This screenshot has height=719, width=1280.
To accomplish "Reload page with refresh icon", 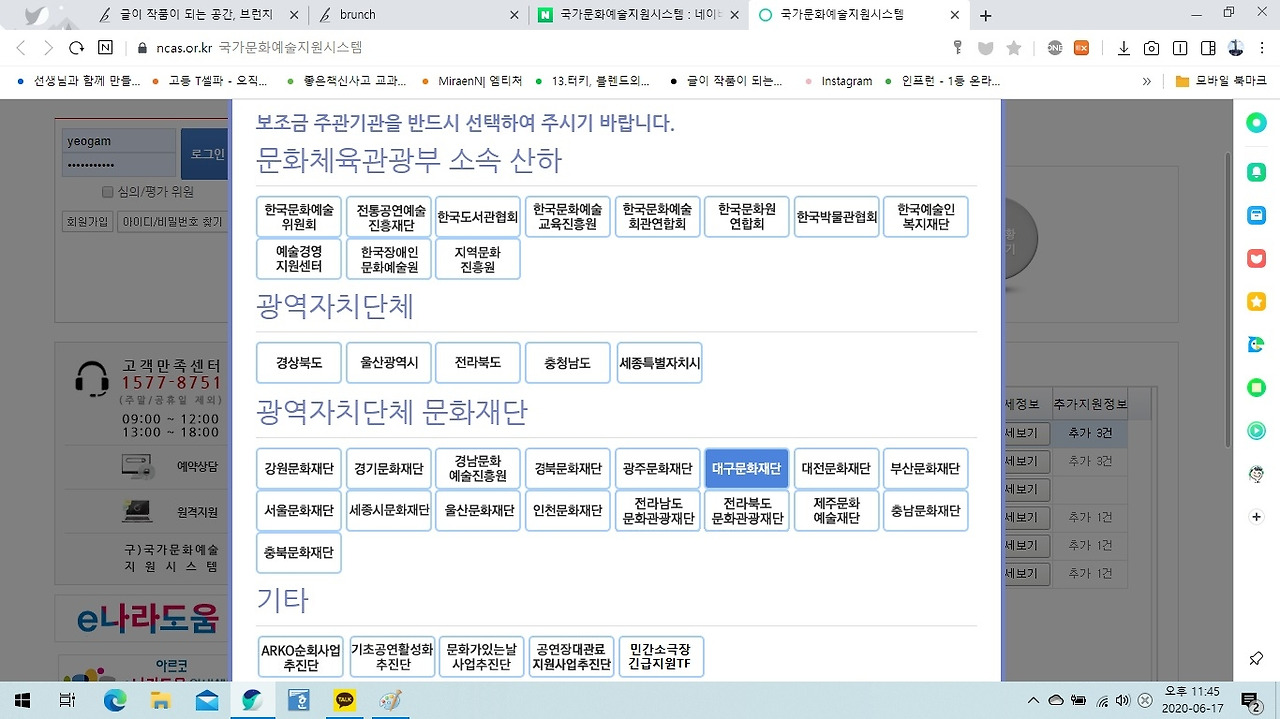I will point(76,48).
